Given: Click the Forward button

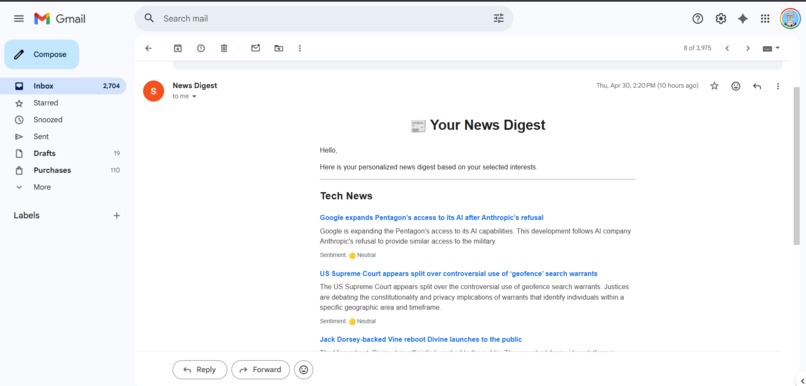Looking at the screenshot, I should click(261, 370).
